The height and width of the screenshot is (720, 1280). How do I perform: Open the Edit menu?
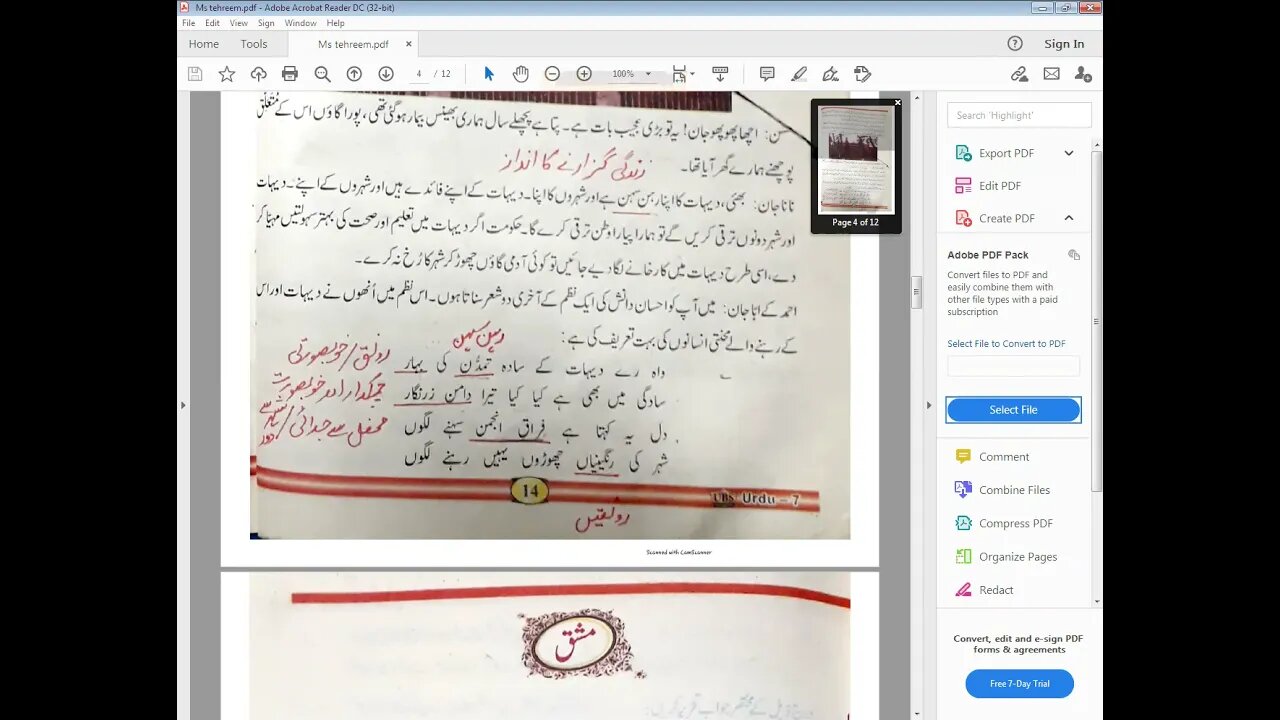click(213, 23)
